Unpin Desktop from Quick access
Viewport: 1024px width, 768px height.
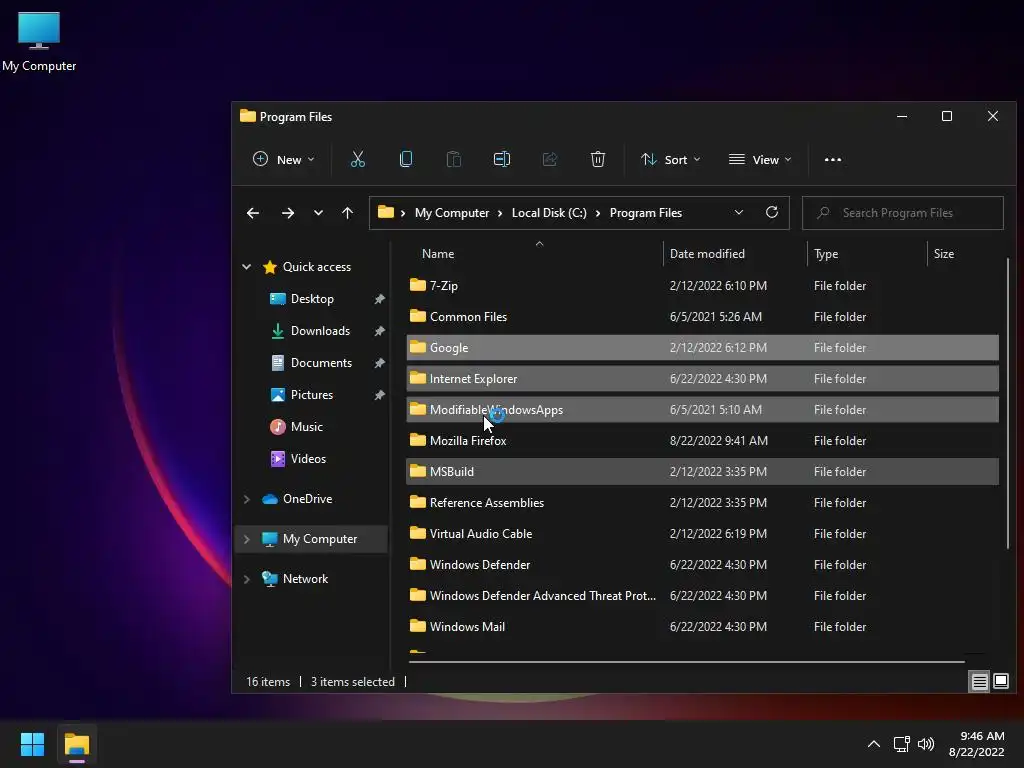click(x=379, y=299)
